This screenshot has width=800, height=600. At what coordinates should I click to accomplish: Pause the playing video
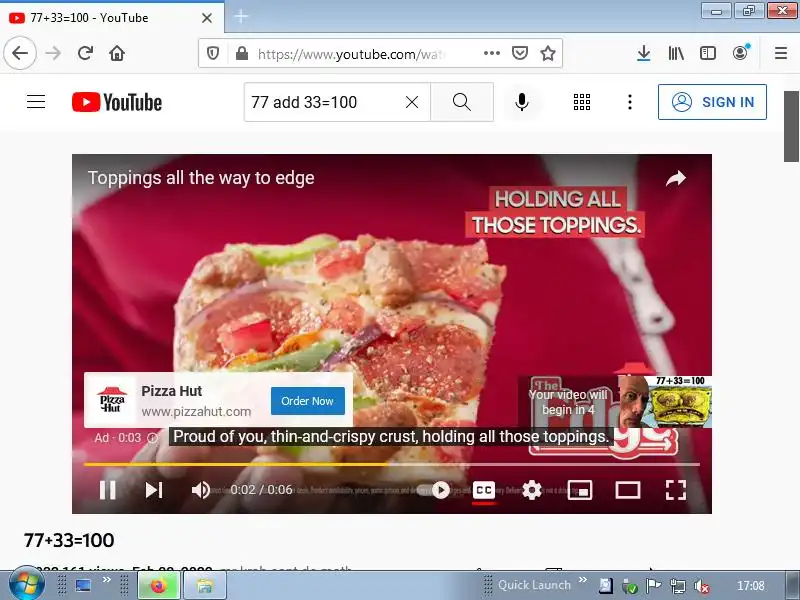tap(108, 490)
